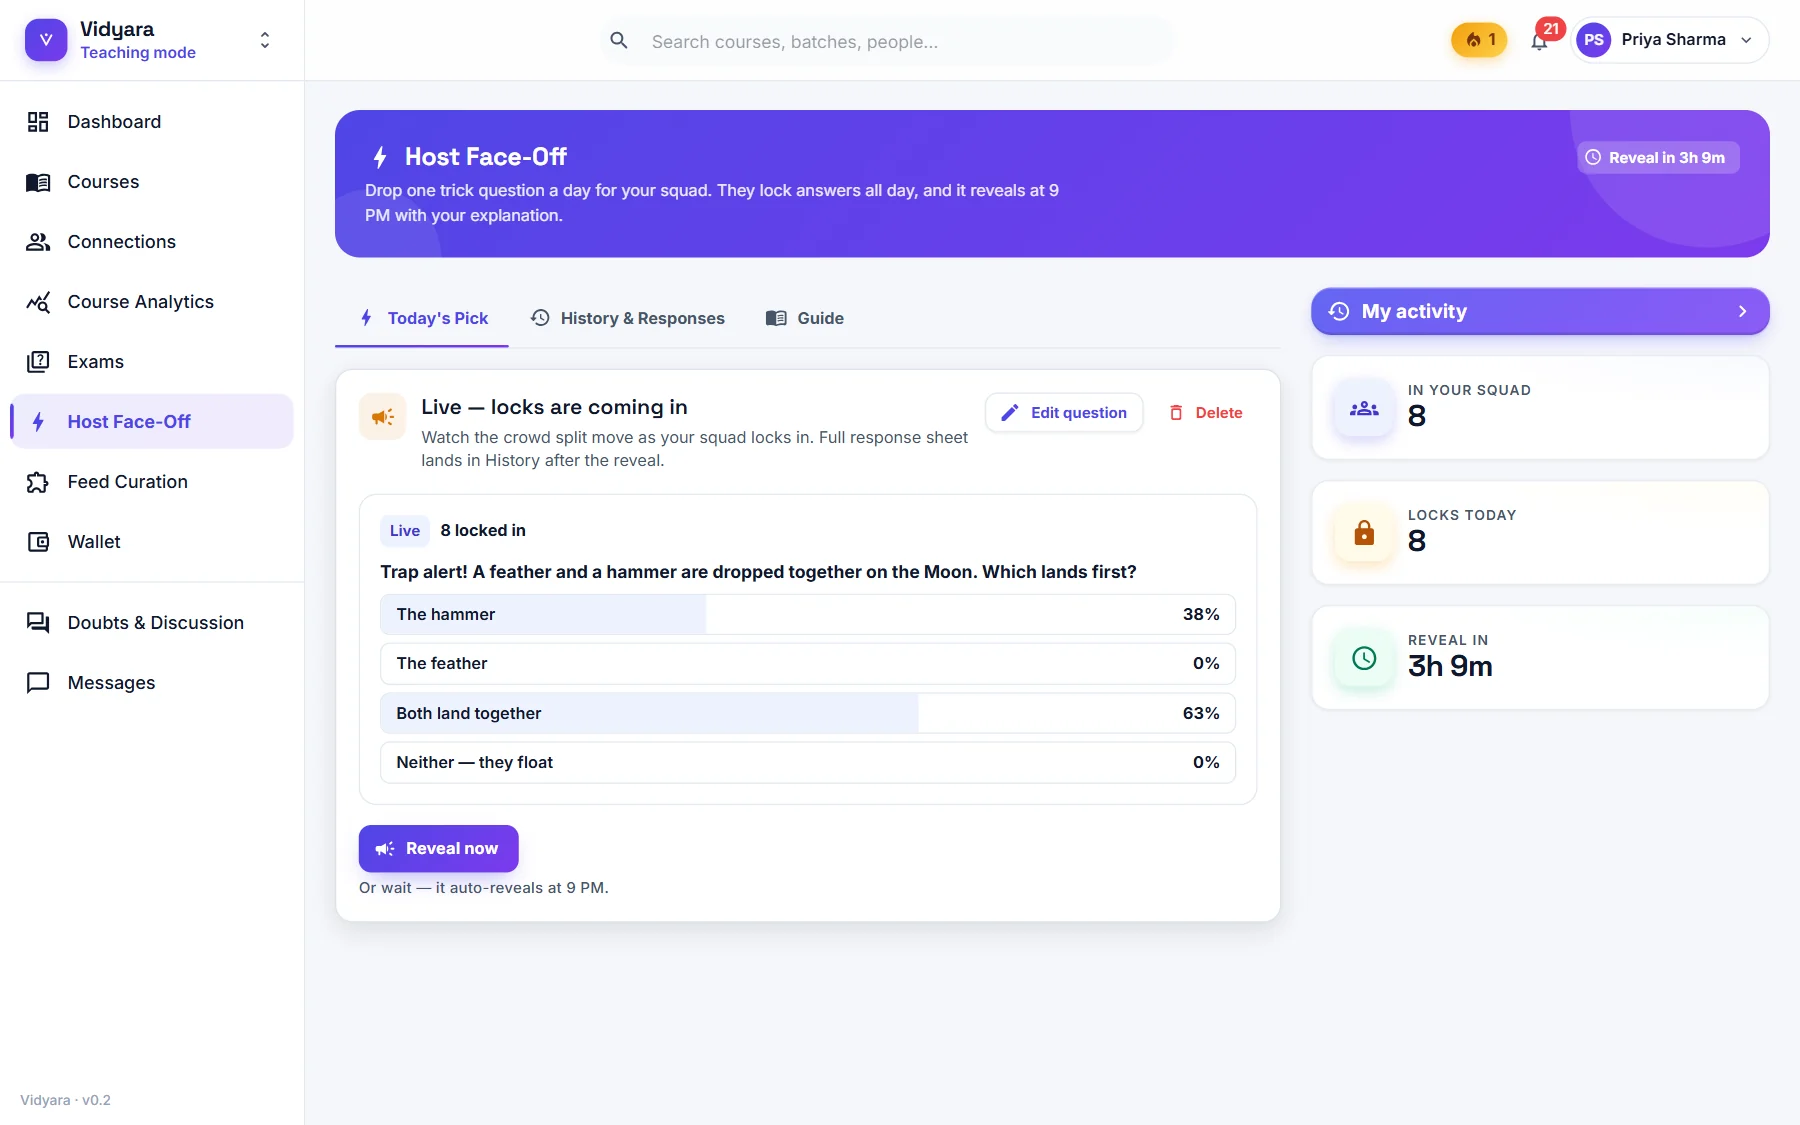Select Host Face-Off in sidebar

(152, 422)
